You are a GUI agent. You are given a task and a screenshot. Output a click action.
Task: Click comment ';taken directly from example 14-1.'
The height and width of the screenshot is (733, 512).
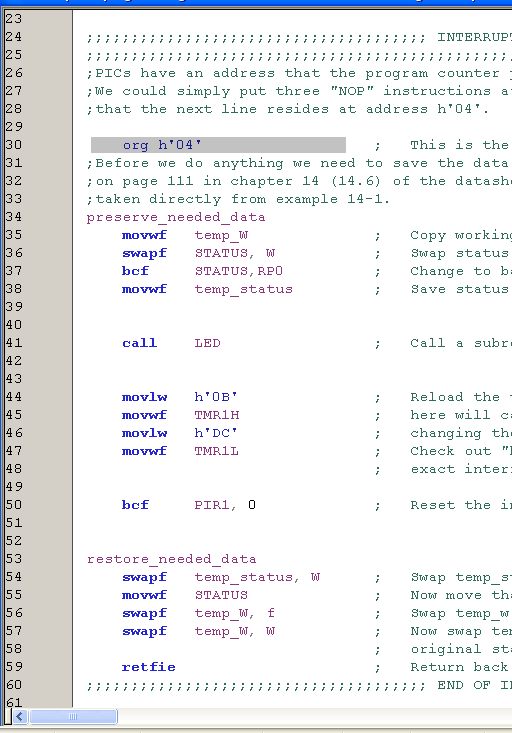pos(238,199)
